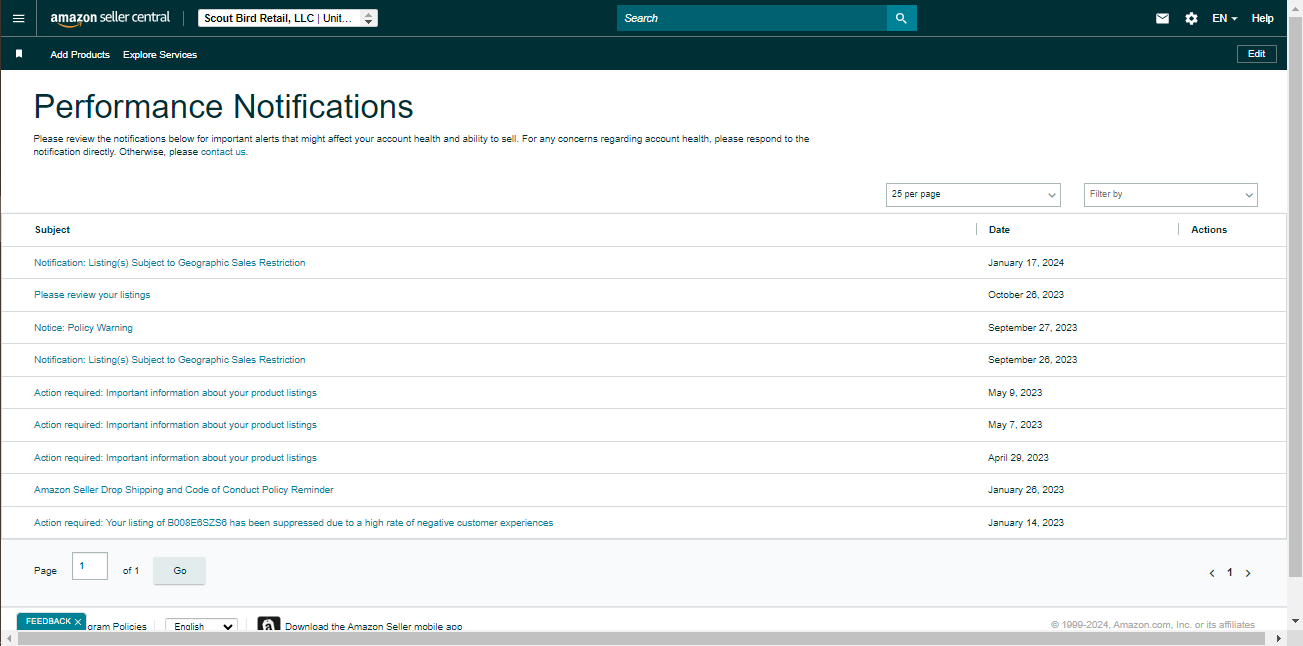Open the Scout Bird Retail account switcher

coord(288,18)
